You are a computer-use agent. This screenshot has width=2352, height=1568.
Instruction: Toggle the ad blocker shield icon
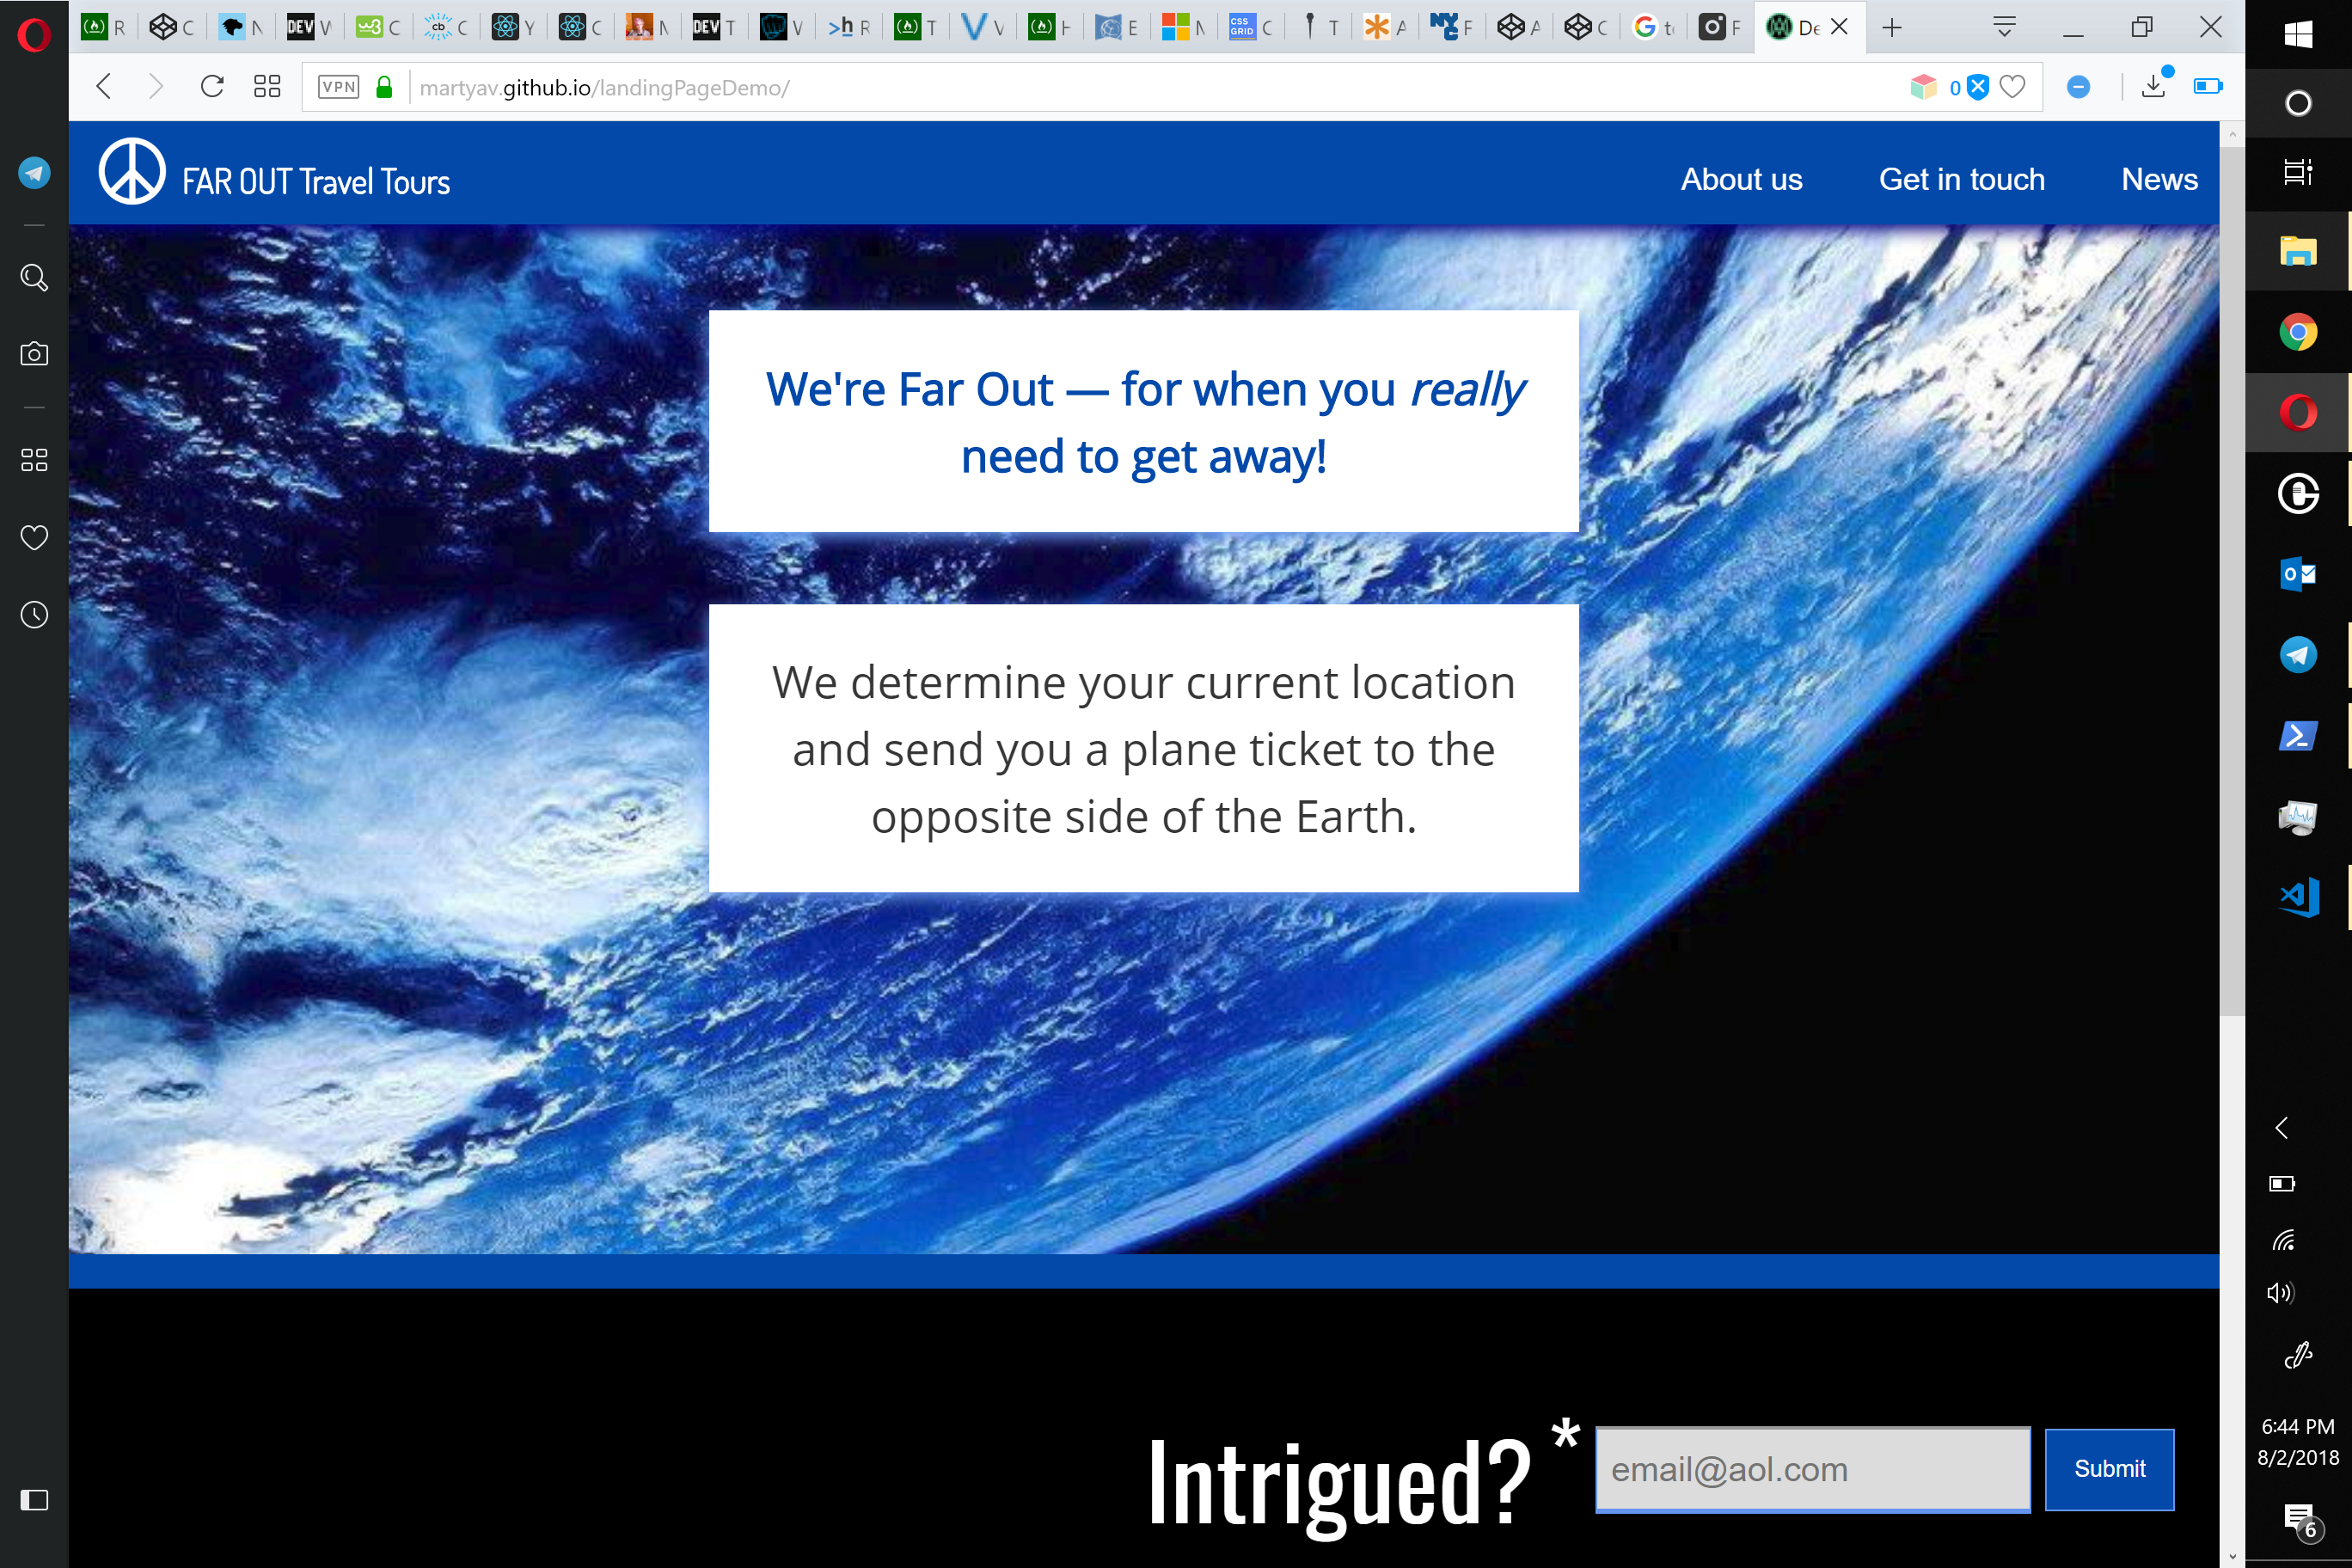click(x=1977, y=87)
